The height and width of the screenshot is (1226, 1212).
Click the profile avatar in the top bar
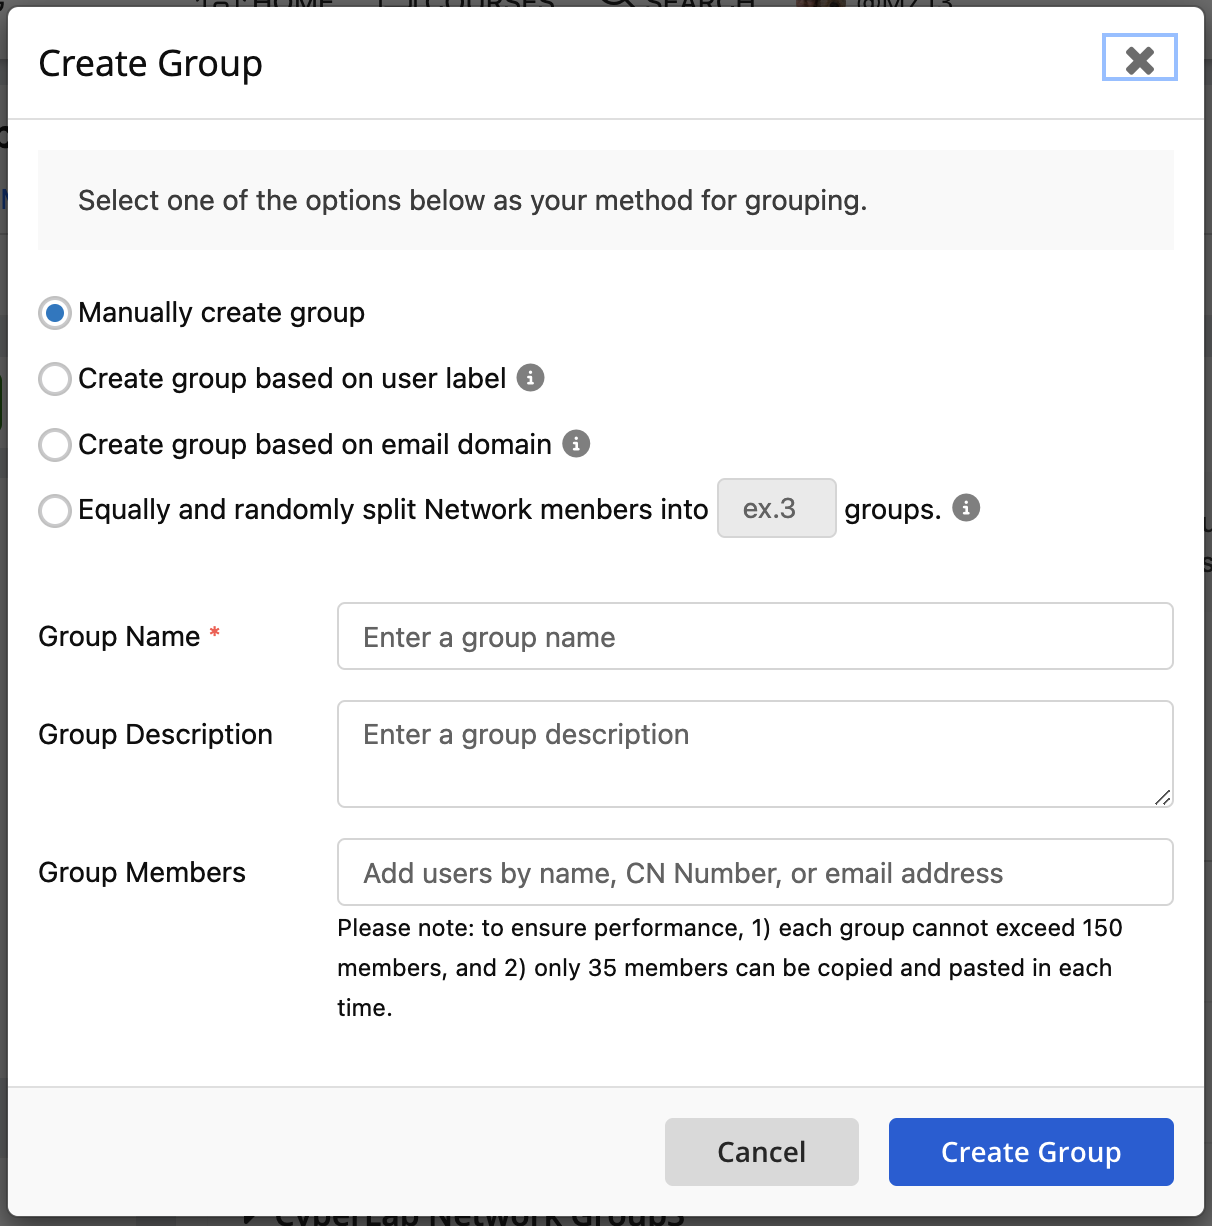pos(822,5)
